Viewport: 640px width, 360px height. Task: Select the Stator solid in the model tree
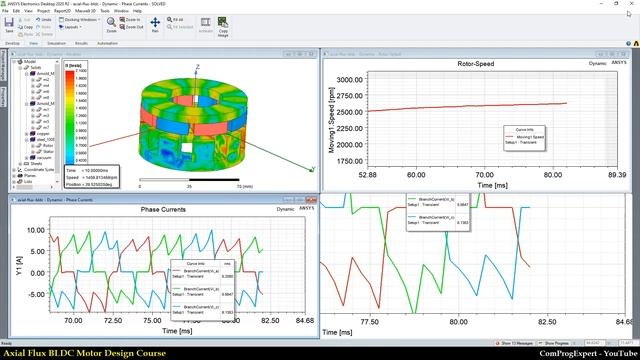48,151
